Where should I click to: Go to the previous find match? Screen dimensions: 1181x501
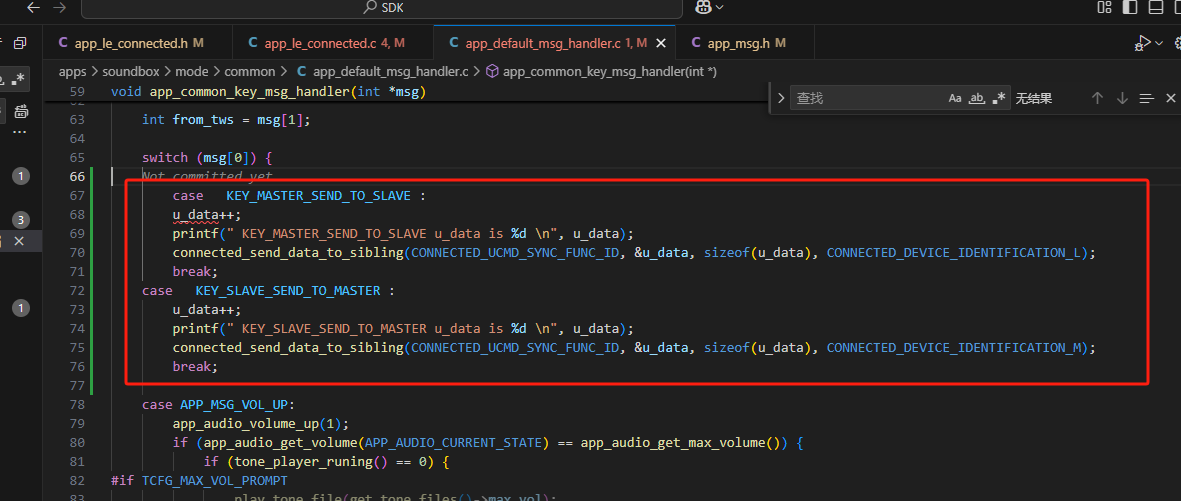[x=1097, y=98]
